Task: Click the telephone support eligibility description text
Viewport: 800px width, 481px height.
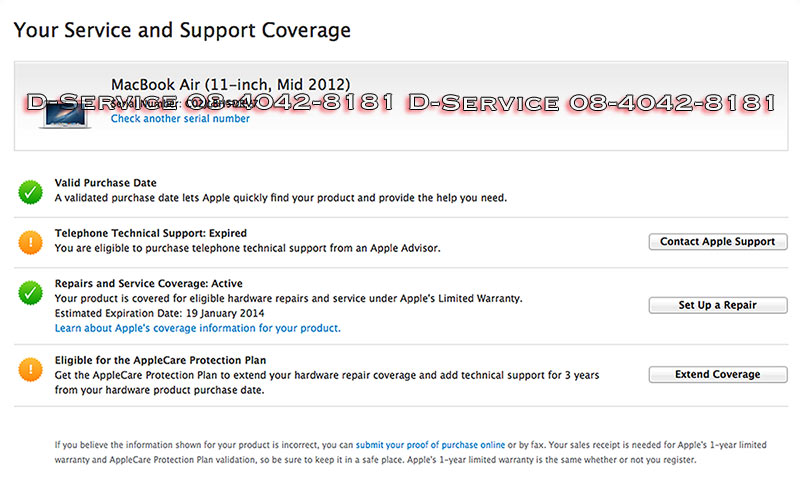Action: pos(247,248)
